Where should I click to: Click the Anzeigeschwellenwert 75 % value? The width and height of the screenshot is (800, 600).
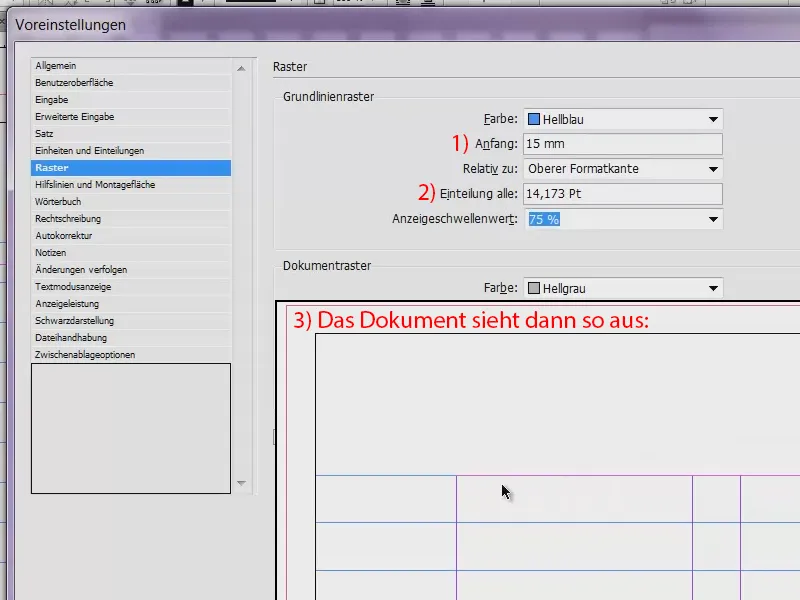544,219
